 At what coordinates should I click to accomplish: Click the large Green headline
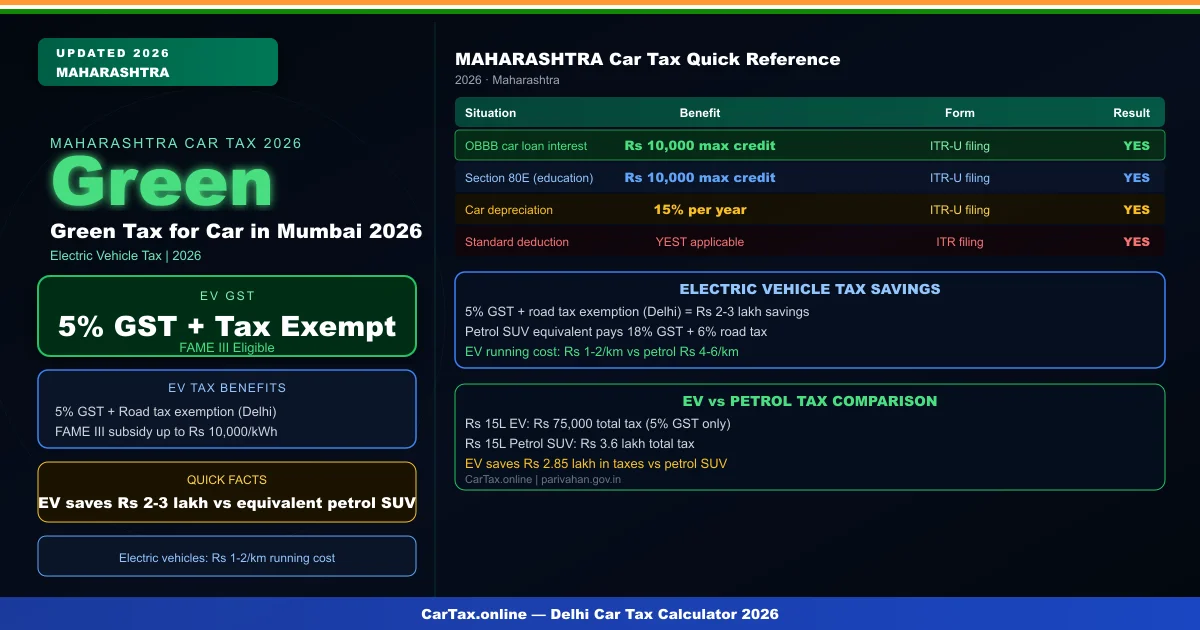tap(161, 184)
